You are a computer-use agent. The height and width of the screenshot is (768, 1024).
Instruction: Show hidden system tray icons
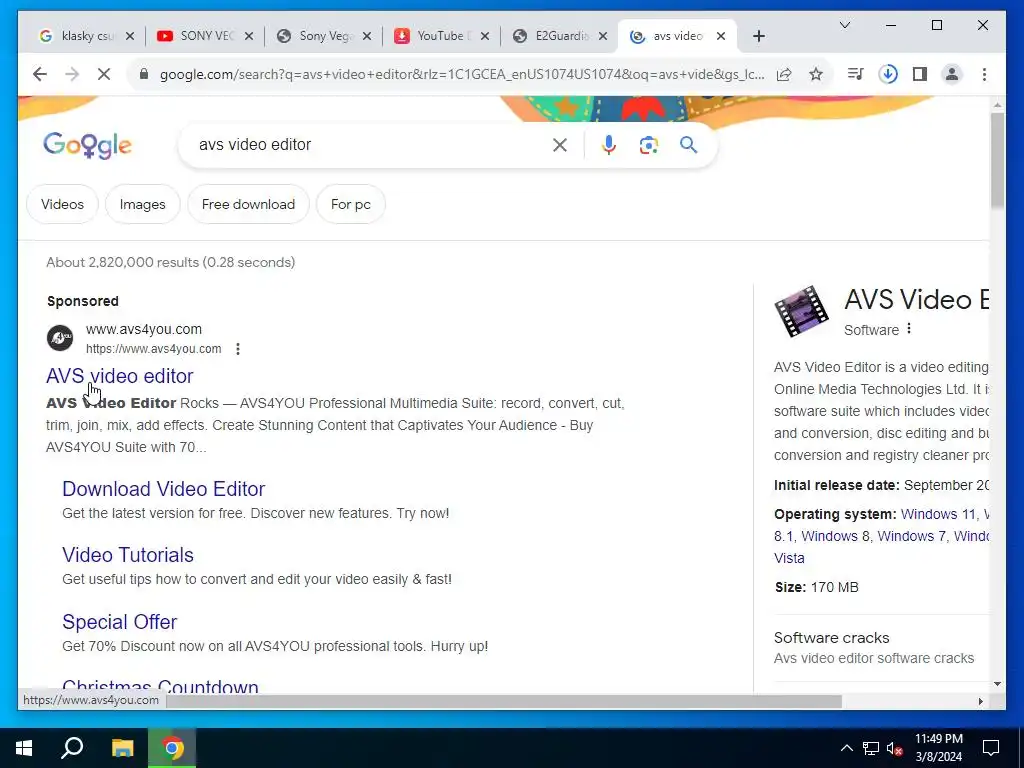point(846,748)
